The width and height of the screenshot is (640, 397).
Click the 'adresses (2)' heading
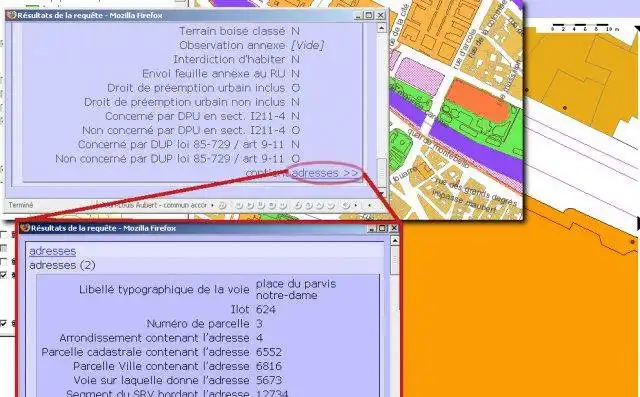click(x=62, y=265)
